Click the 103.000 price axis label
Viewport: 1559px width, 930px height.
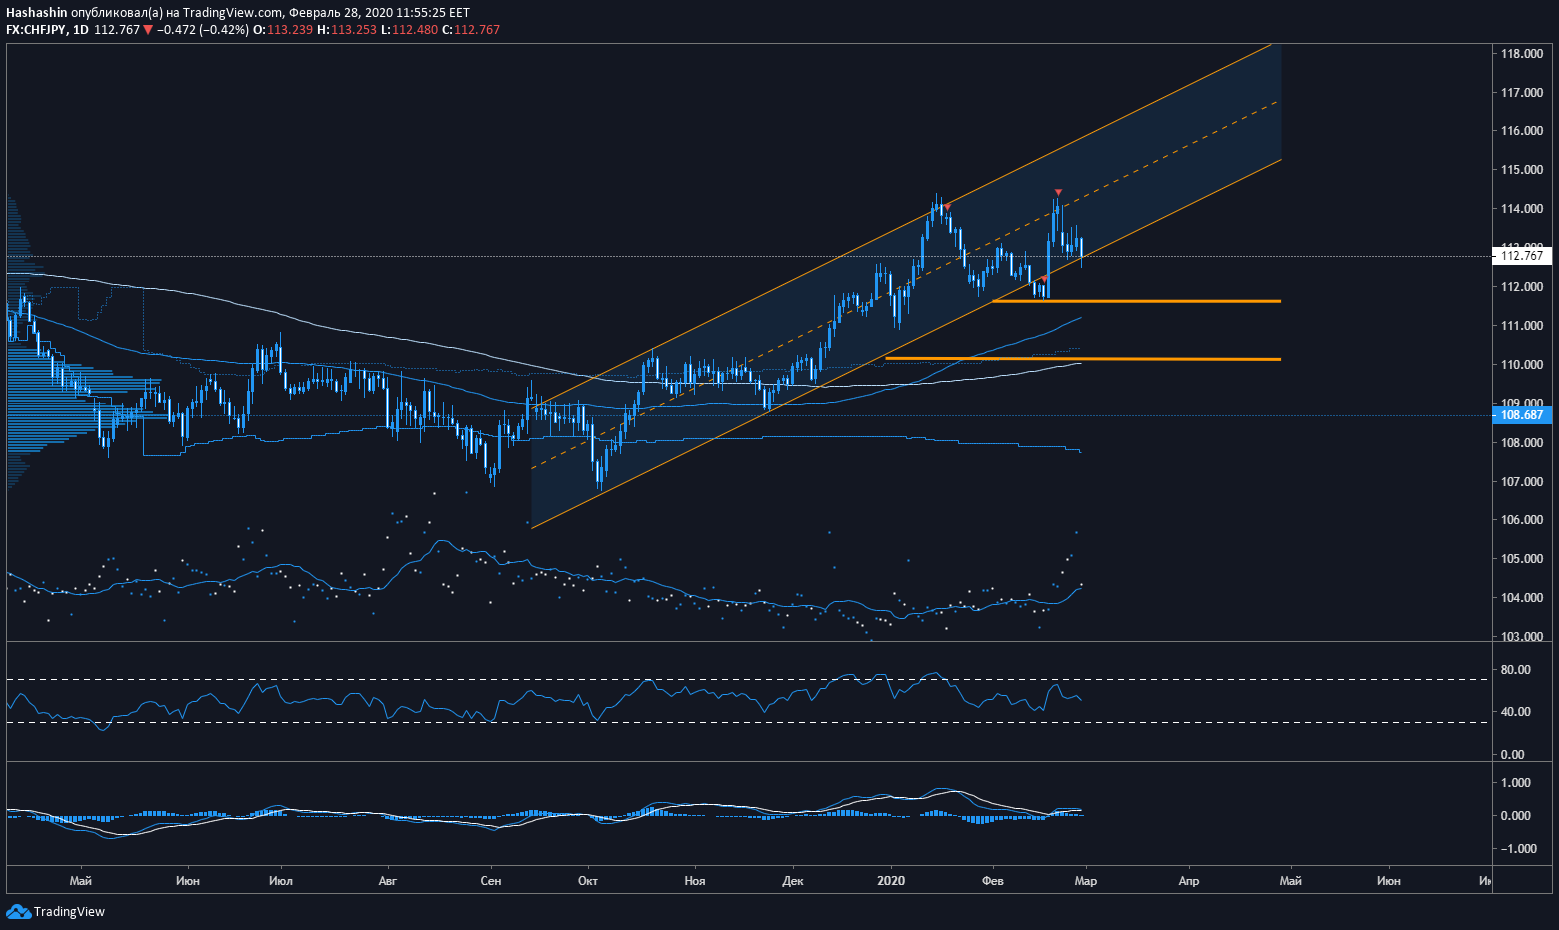tap(1521, 637)
